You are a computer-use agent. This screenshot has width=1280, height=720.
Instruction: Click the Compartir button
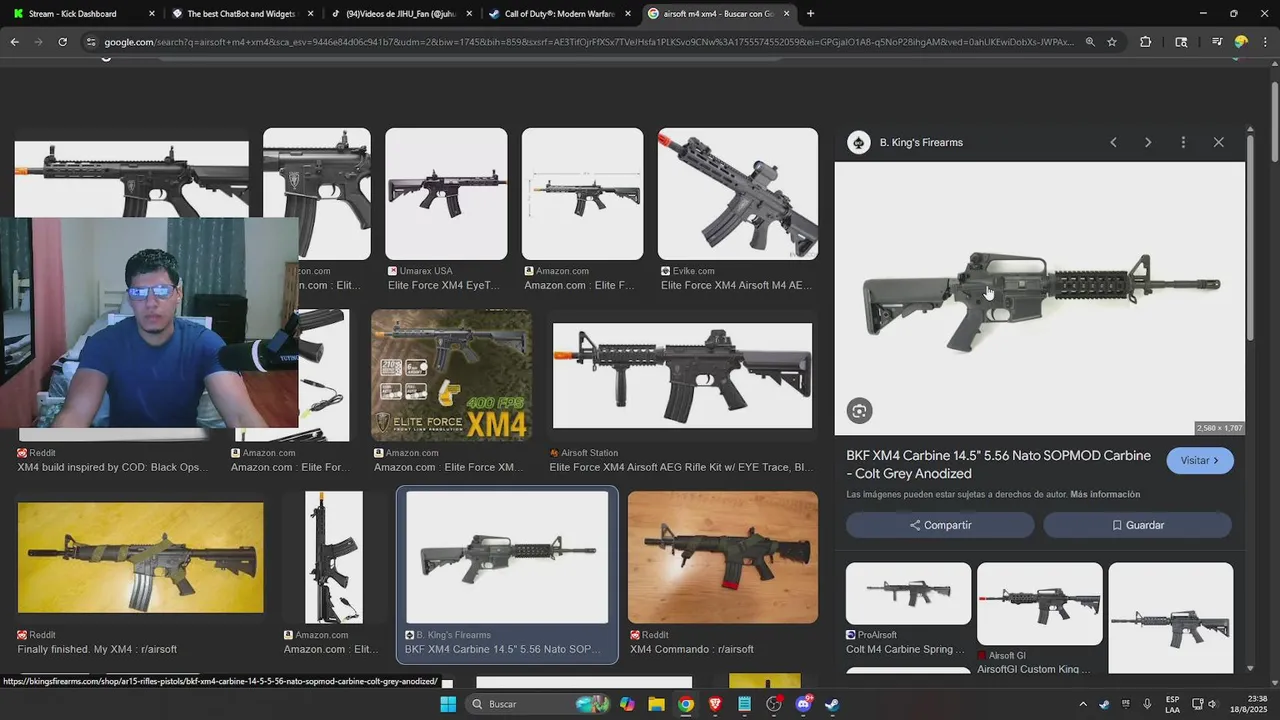[x=940, y=525]
